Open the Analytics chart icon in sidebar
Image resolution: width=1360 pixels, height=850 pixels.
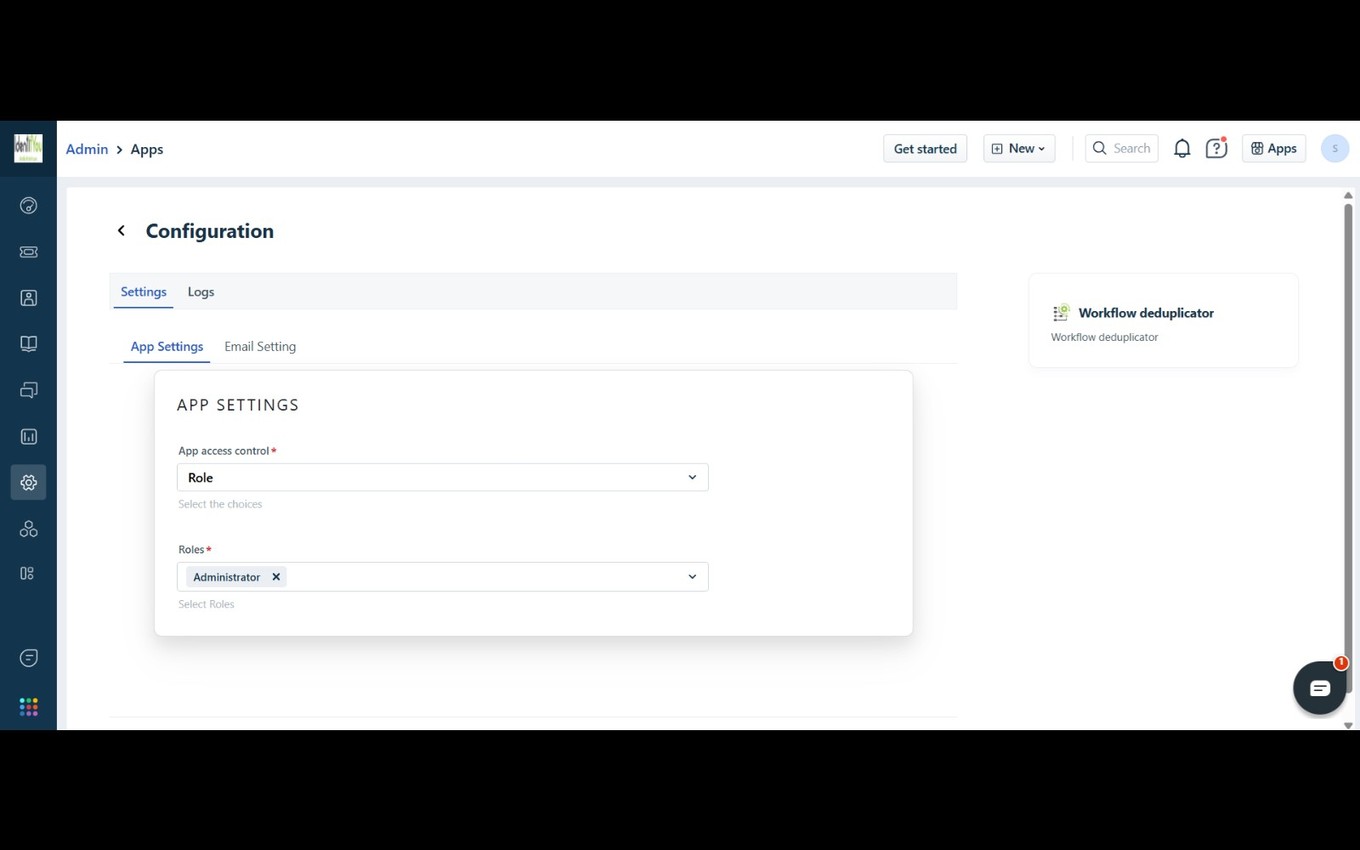point(28,436)
